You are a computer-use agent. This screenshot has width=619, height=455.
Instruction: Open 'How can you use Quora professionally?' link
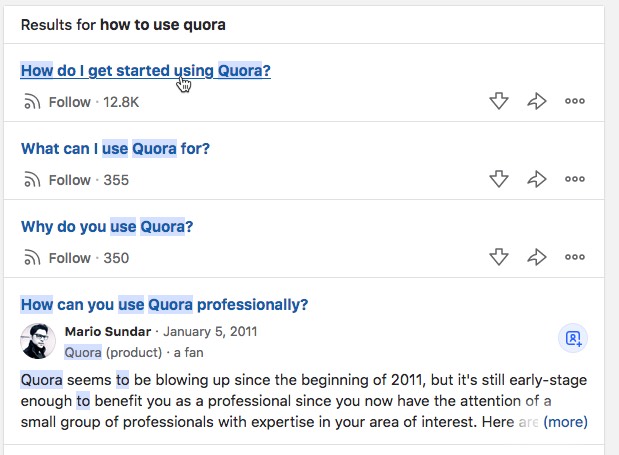click(x=164, y=305)
